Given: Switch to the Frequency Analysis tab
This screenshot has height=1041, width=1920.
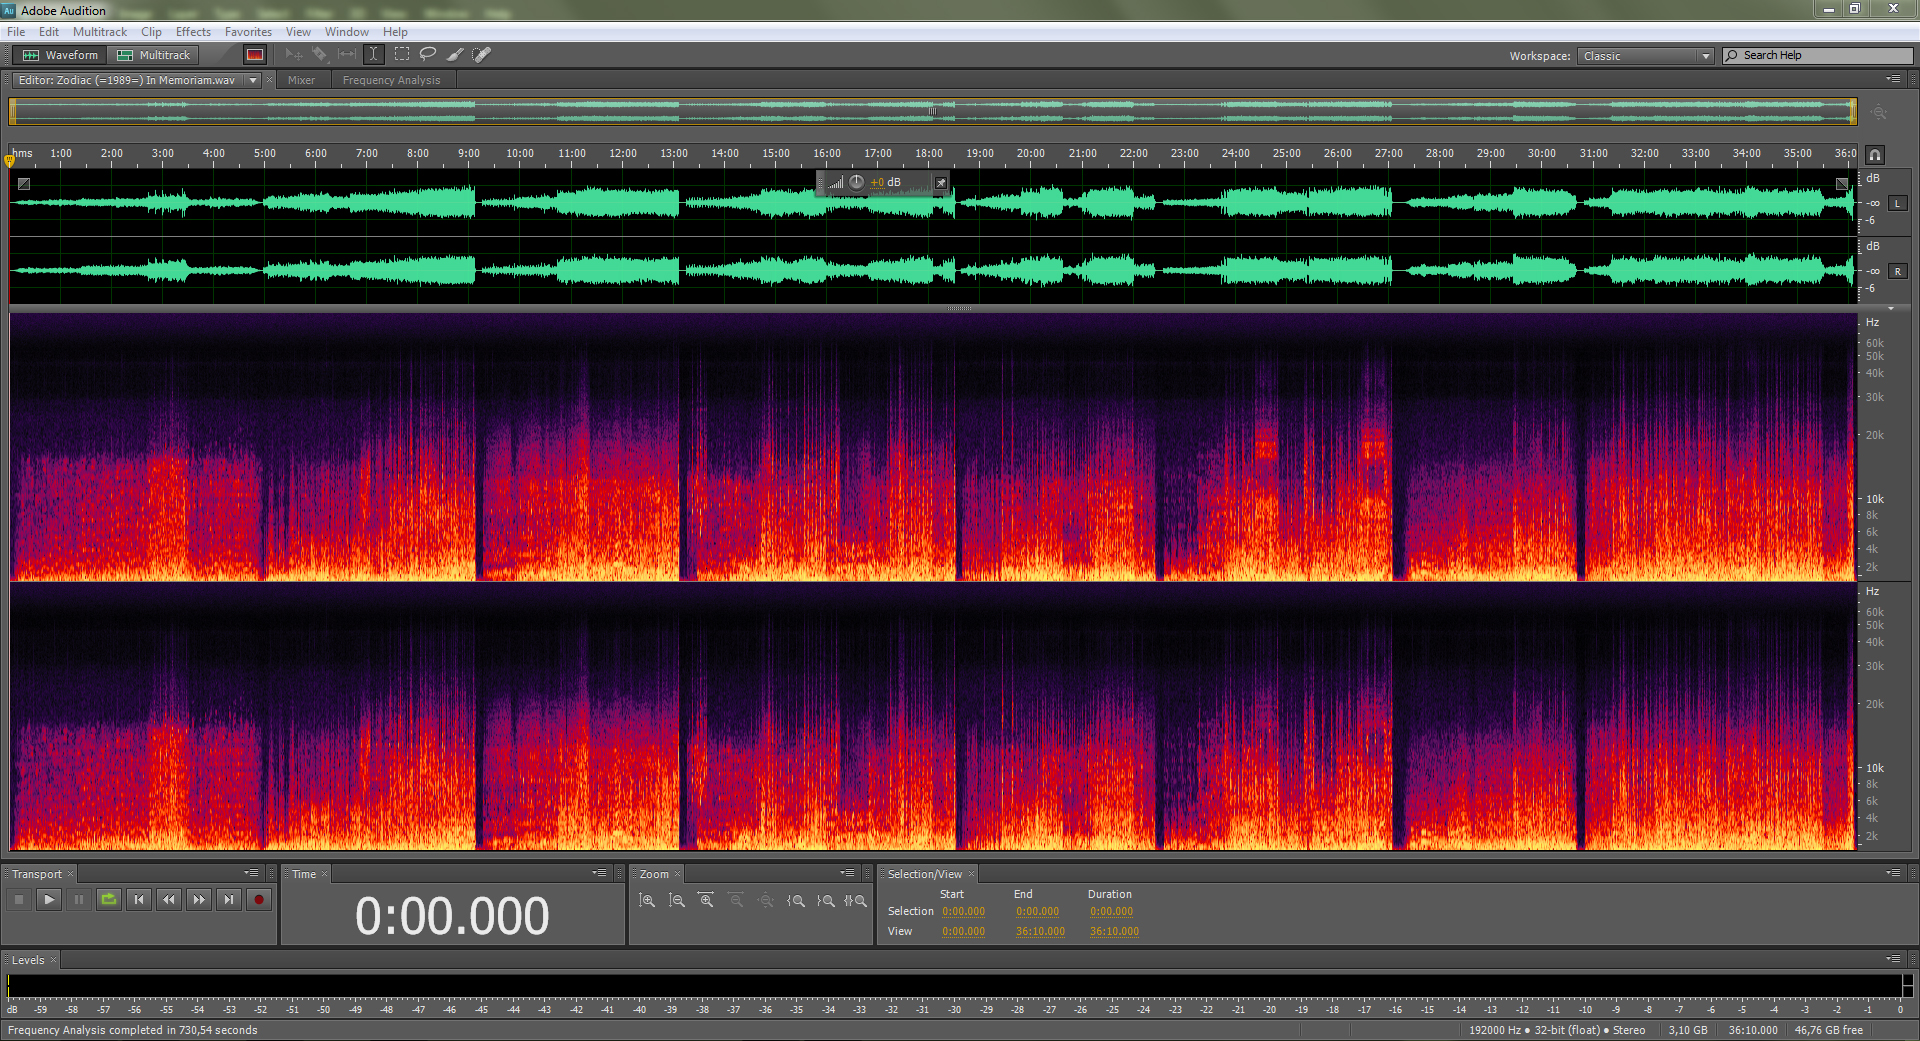Looking at the screenshot, I should click(391, 80).
